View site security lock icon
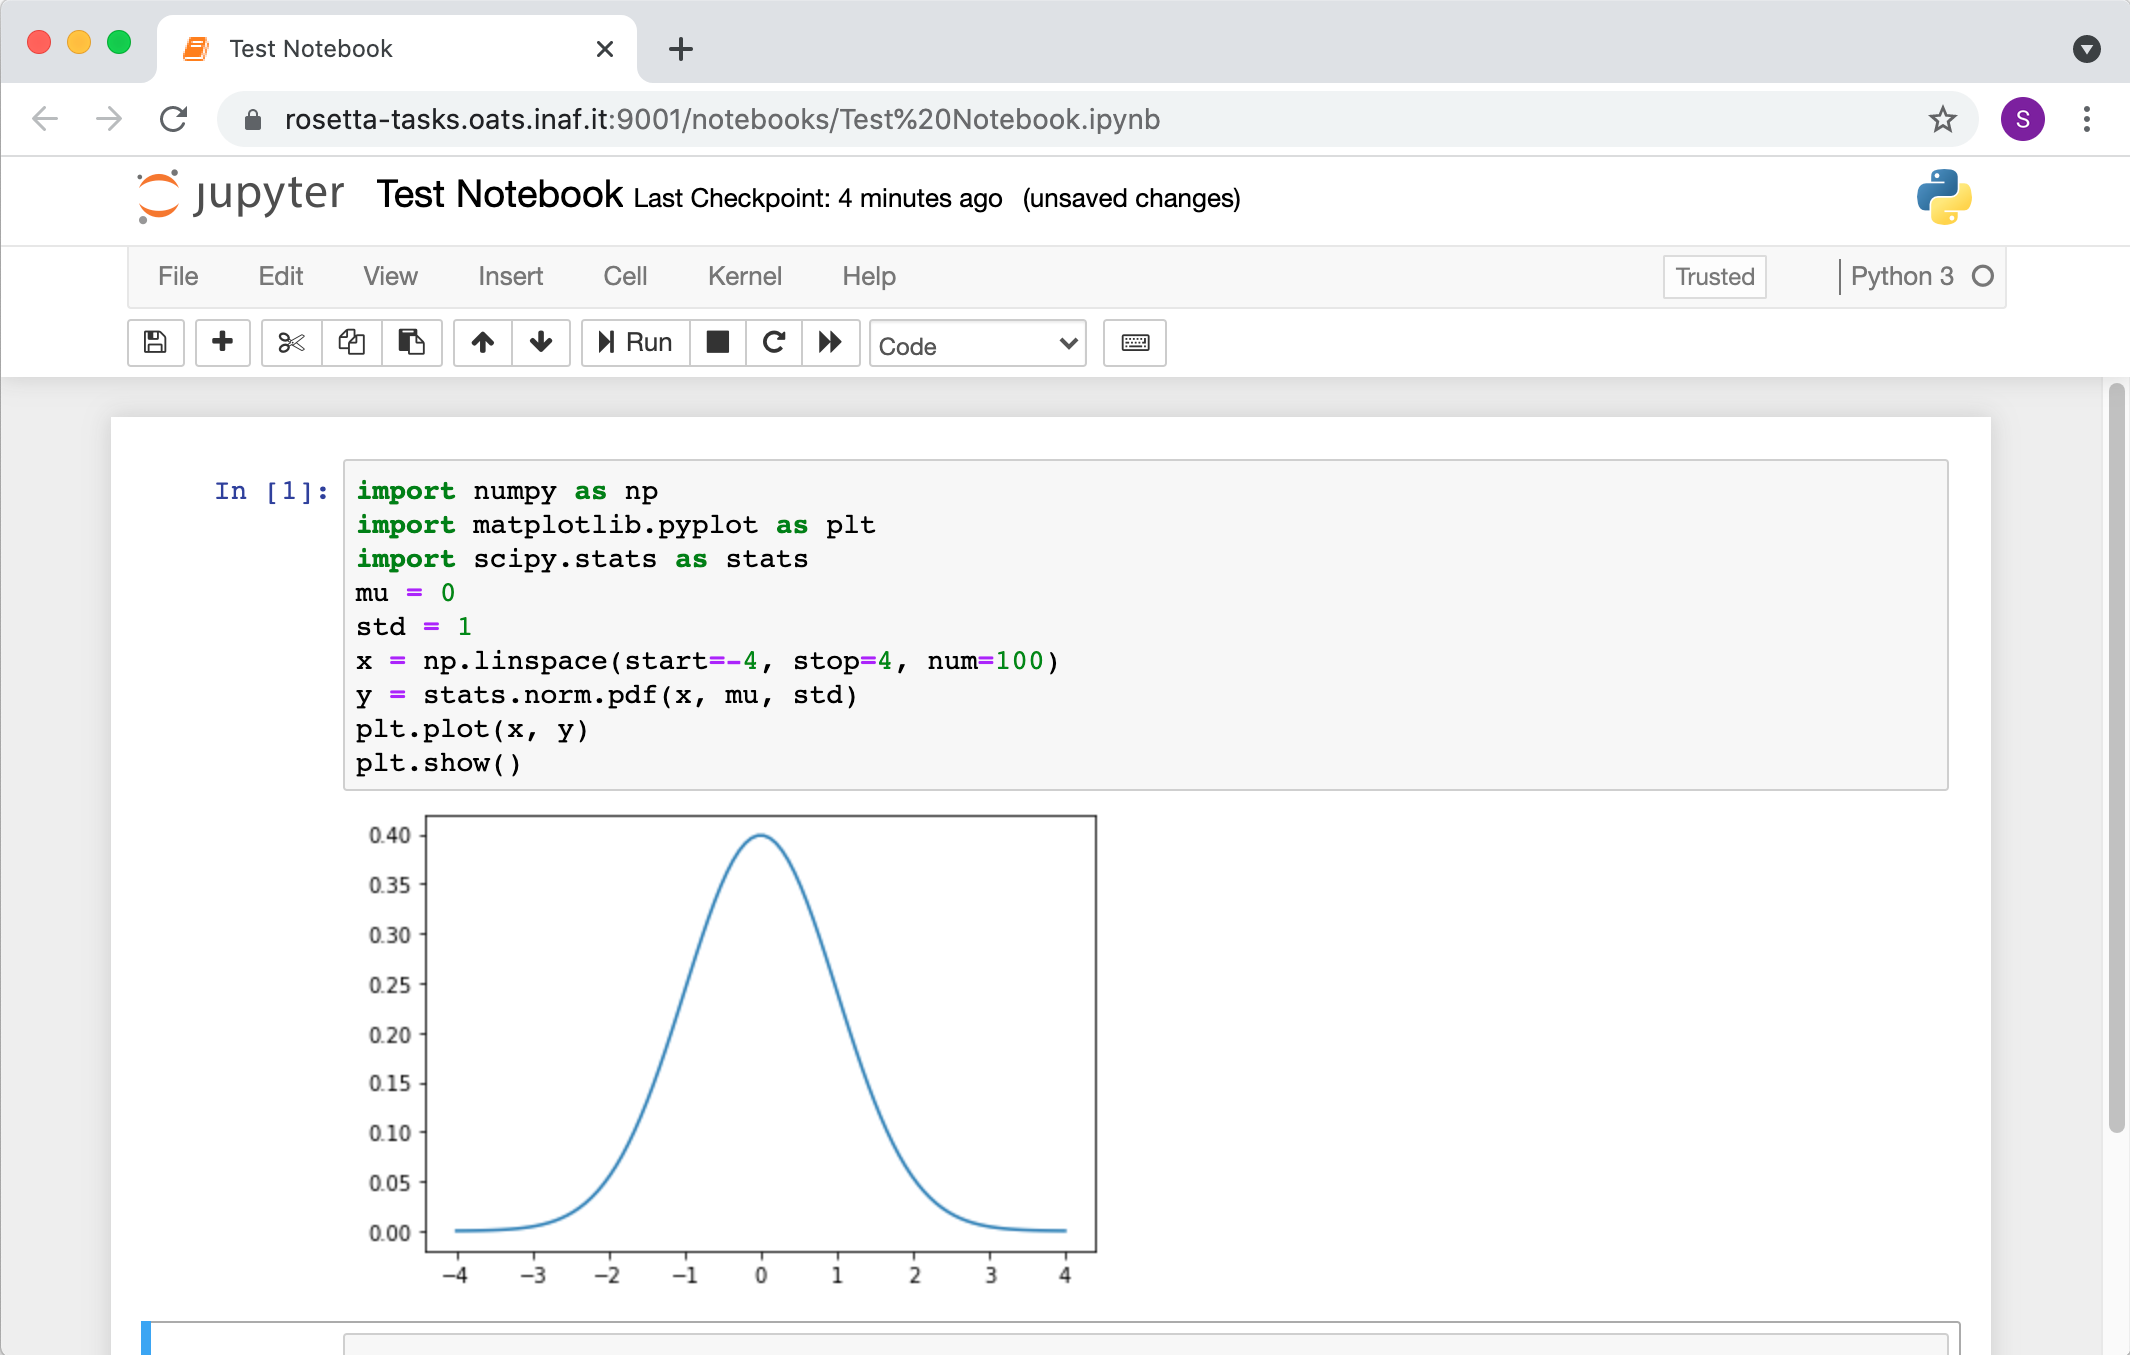This screenshot has height=1355, width=2130. [252, 120]
